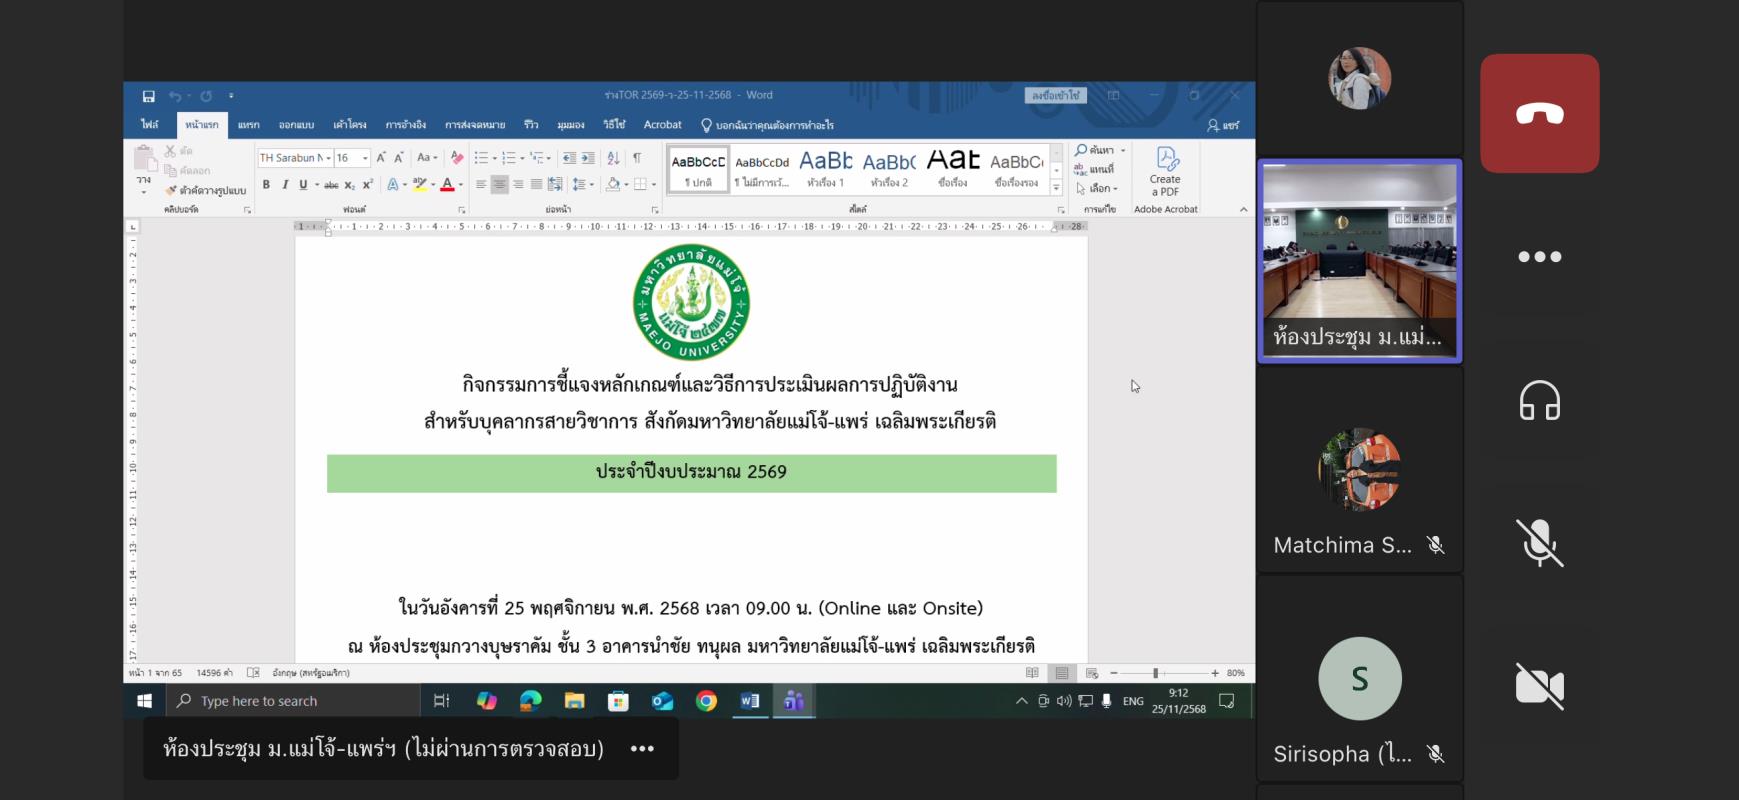Switch to the Acrobat ribbon tab
Screen dimensions: 1739x800
tap(662, 125)
